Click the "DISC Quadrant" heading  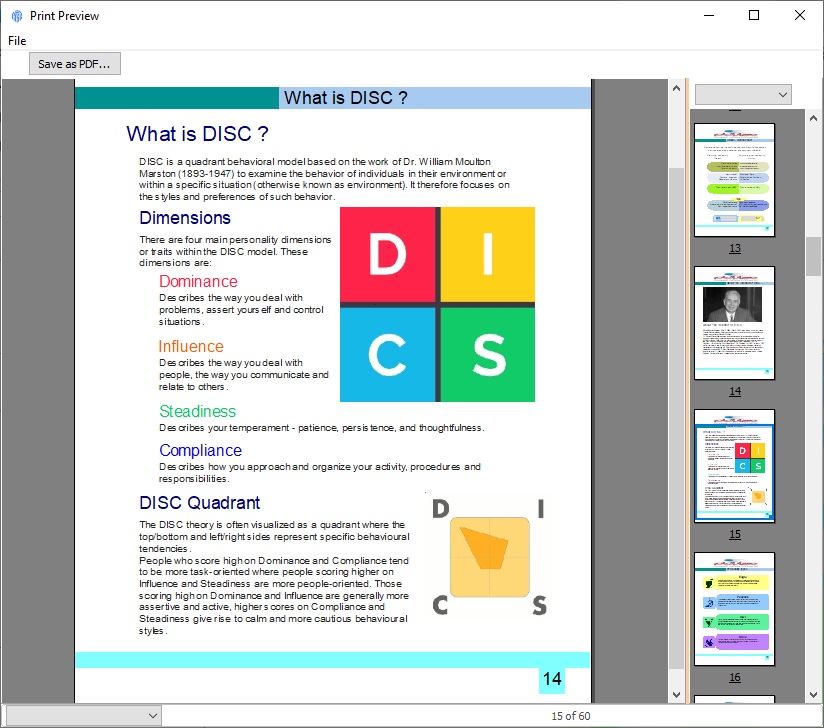200,503
